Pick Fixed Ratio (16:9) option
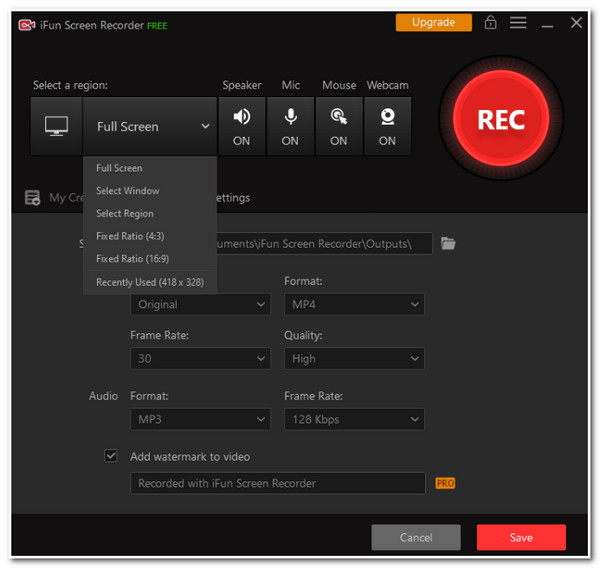This screenshot has height=568, width=600. point(150,259)
